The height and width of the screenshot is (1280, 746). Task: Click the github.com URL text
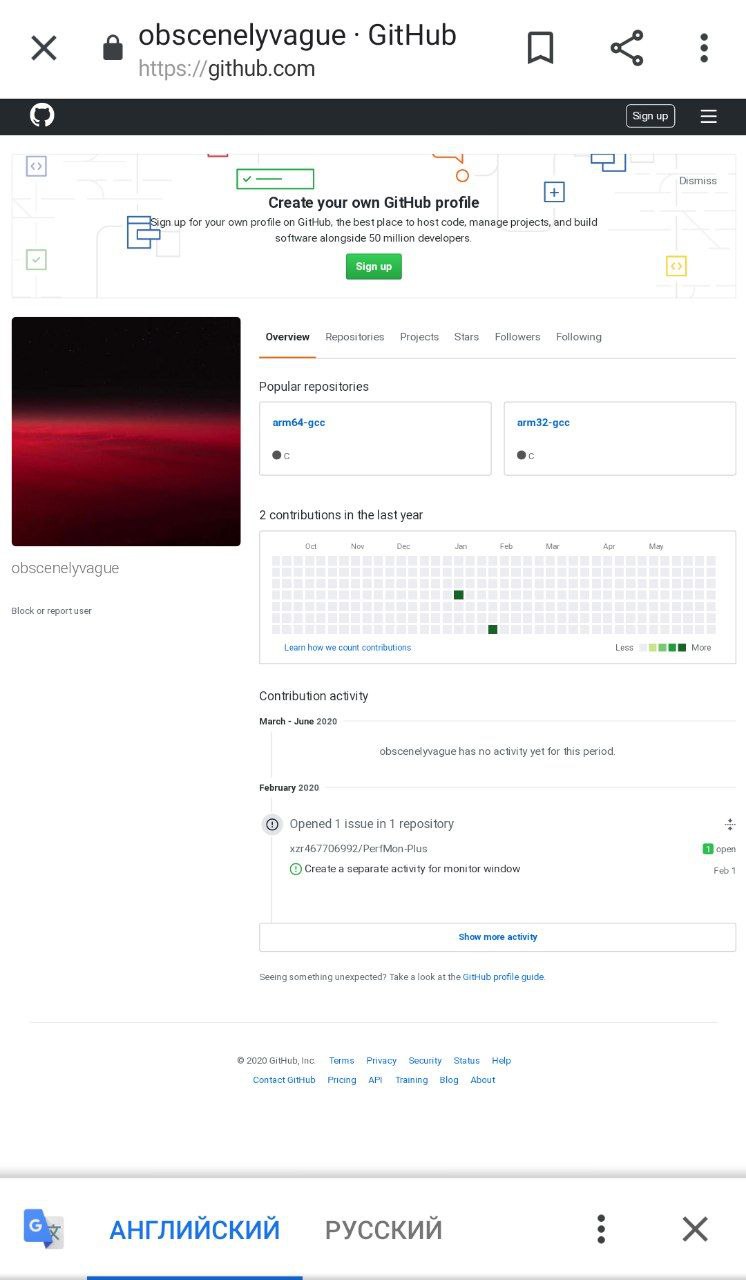click(x=227, y=69)
